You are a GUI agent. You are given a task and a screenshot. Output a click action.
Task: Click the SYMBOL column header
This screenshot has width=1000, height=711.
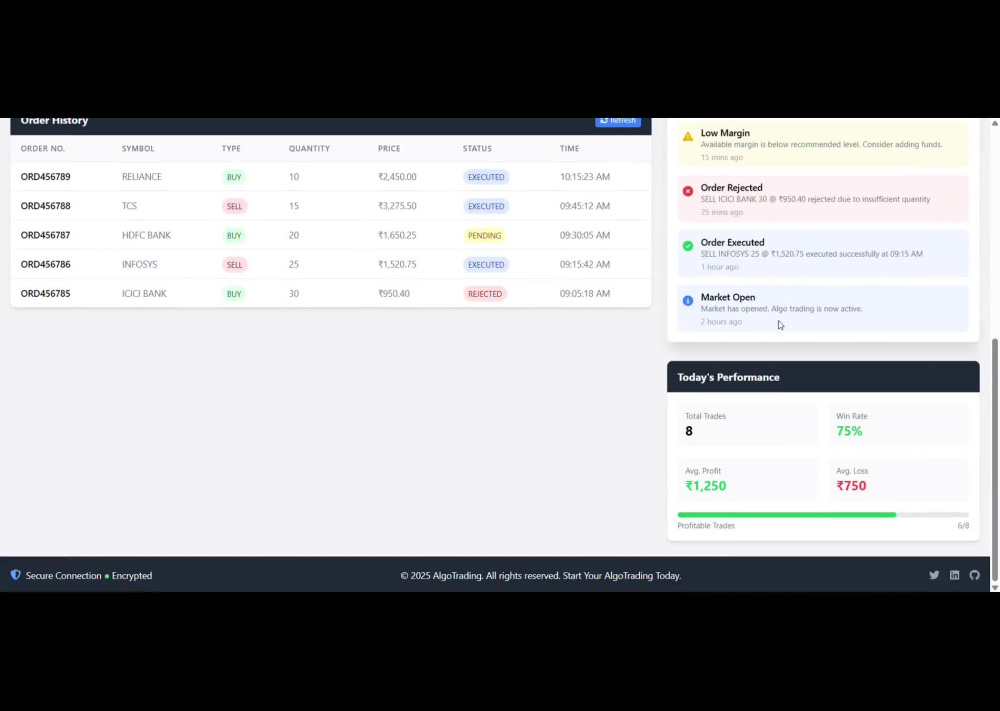[x=138, y=149]
